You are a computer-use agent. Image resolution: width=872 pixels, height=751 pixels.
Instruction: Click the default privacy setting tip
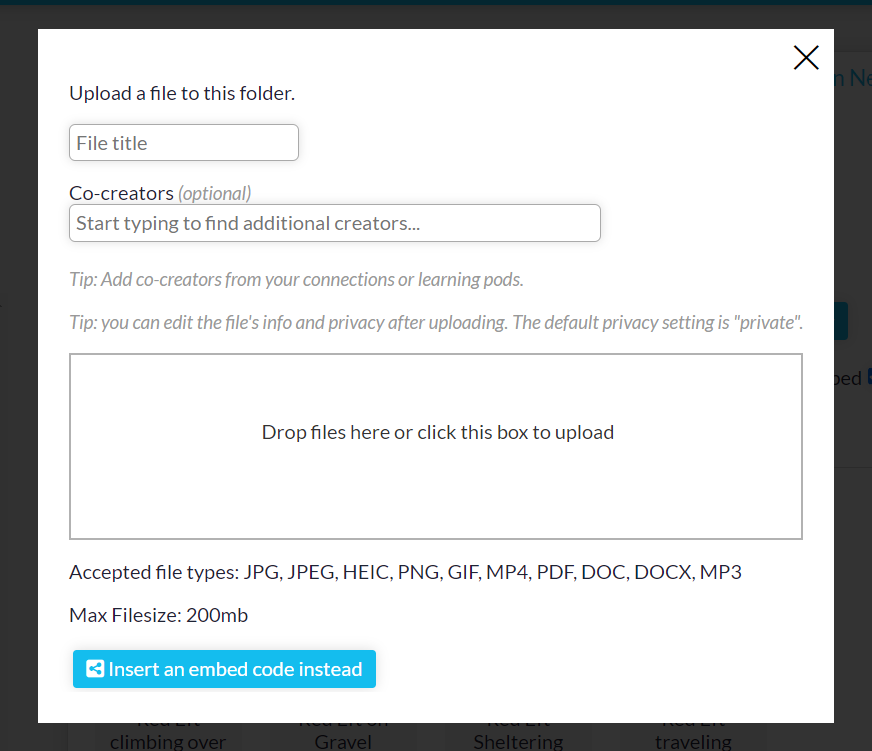pos(436,323)
